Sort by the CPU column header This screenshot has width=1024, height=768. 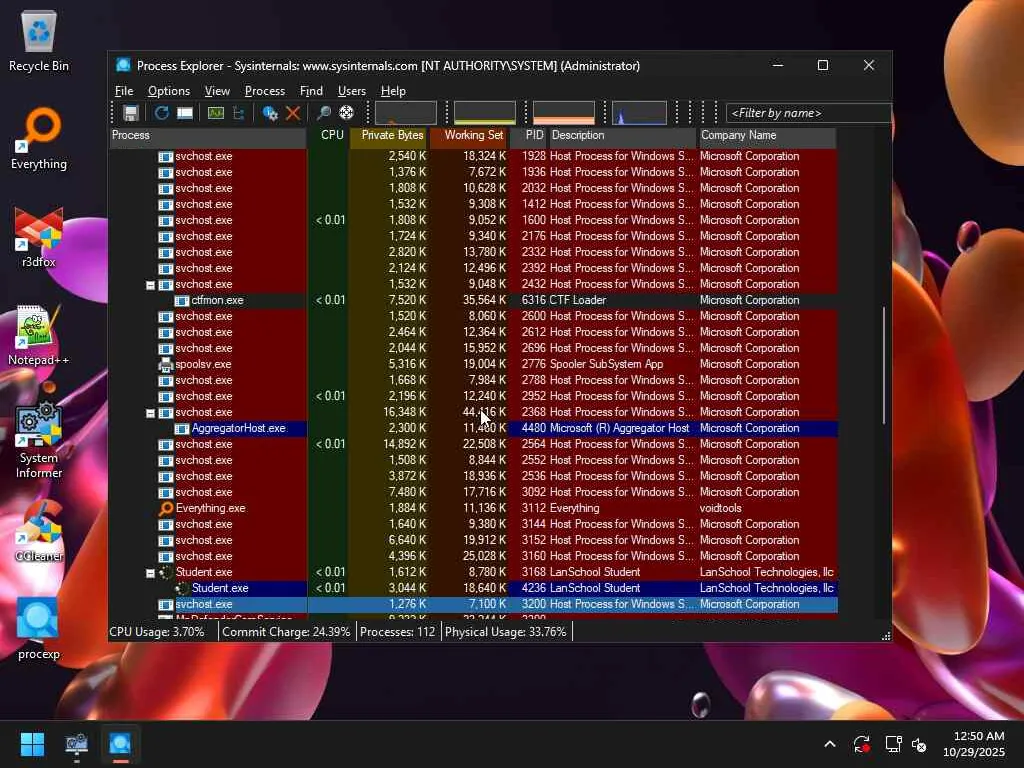tap(329, 136)
